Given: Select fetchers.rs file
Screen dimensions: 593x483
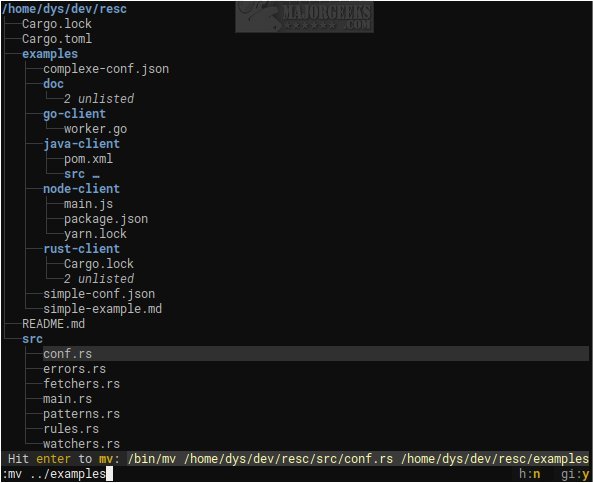Looking at the screenshot, I should click(x=81, y=384).
